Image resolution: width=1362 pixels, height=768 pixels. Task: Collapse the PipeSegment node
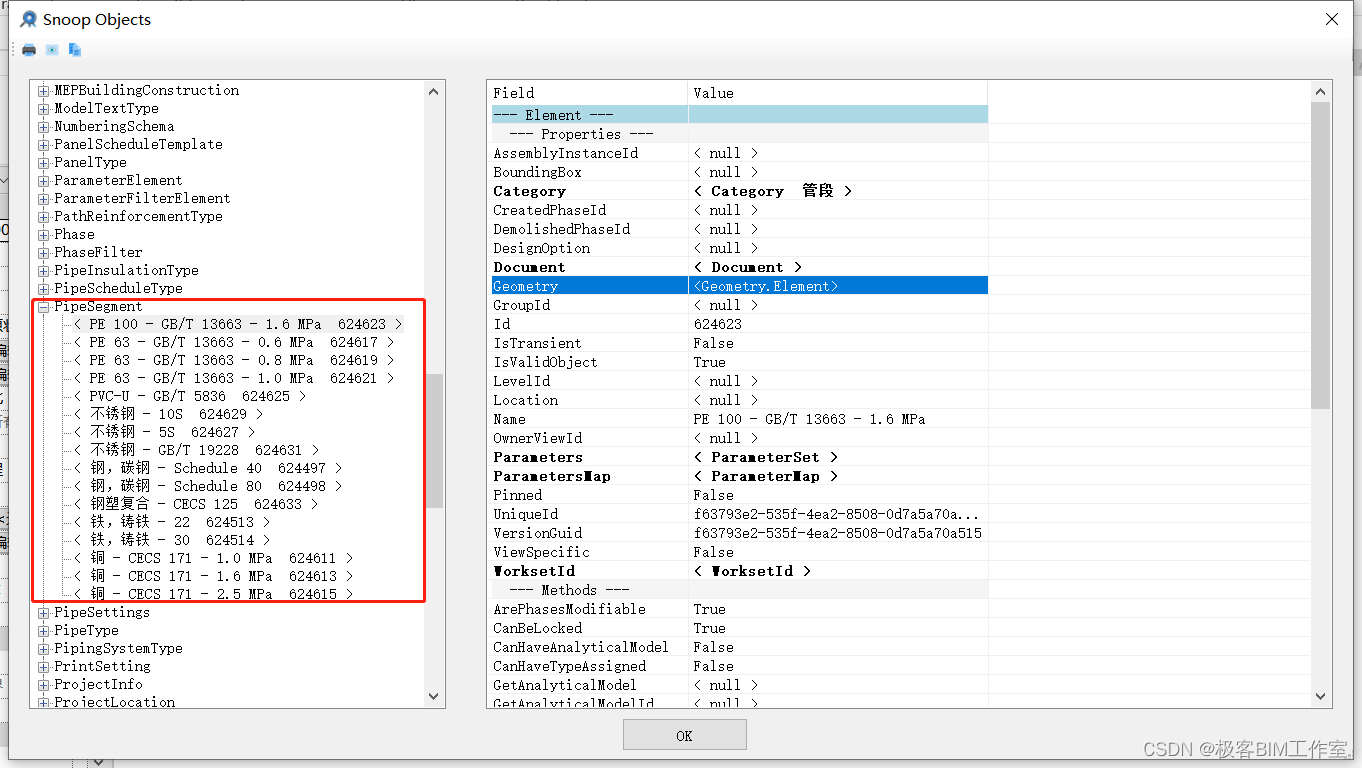tap(44, 307)
